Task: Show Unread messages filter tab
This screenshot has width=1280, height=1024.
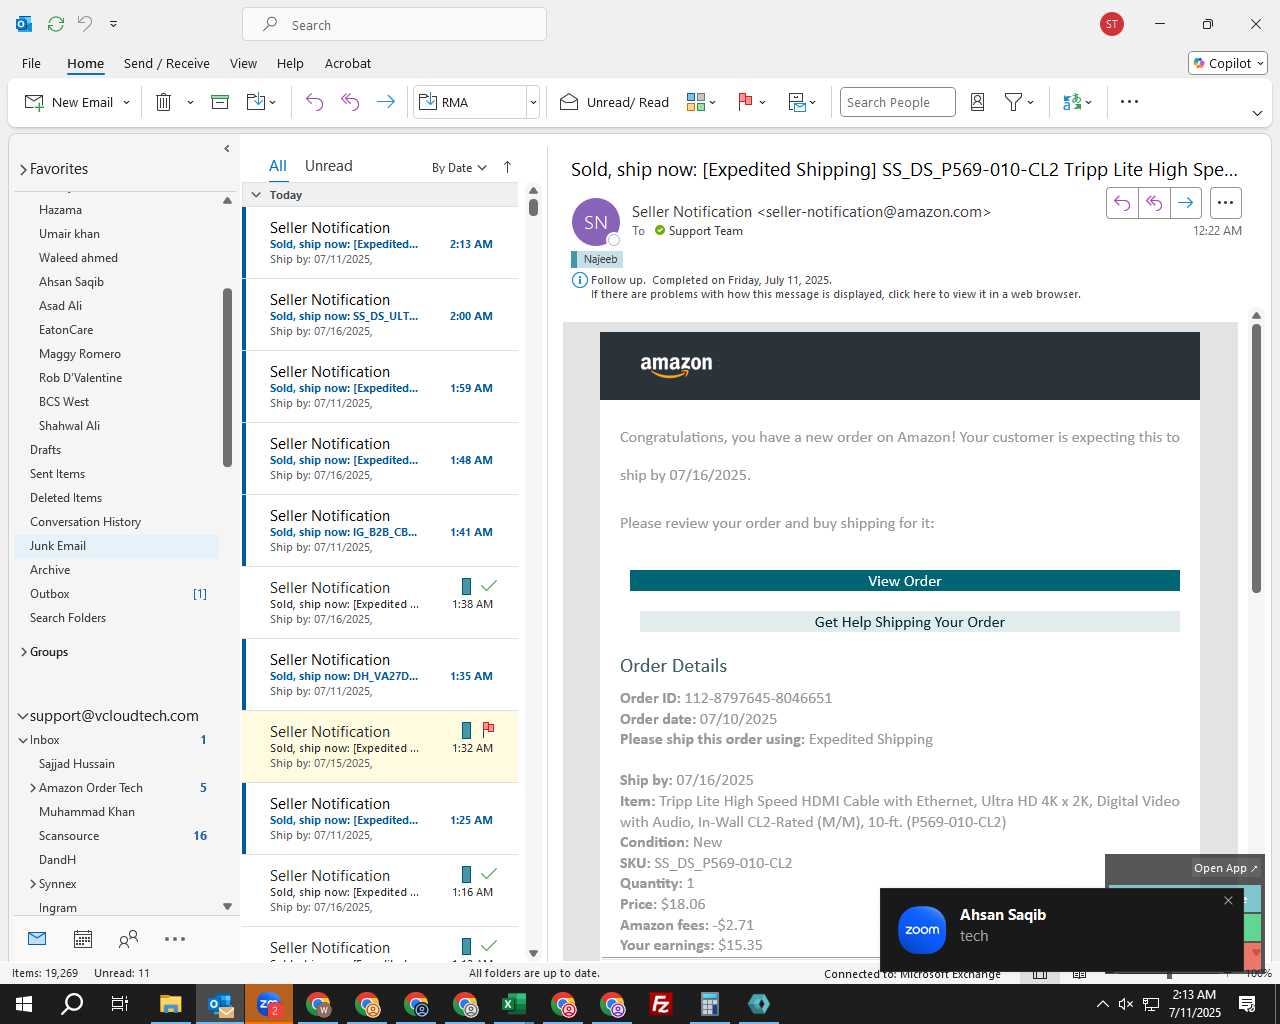Action: pos(328,166)
